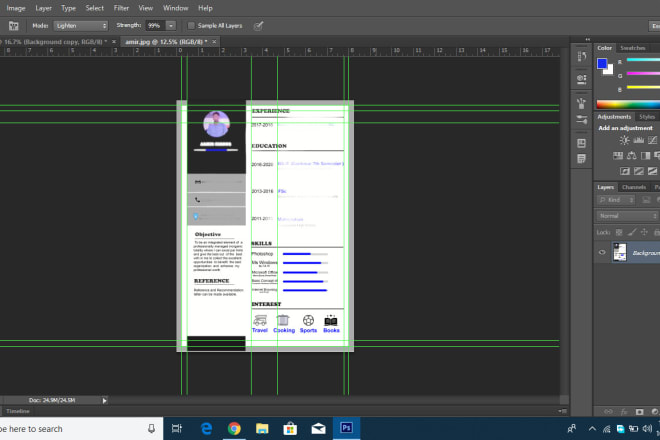This screenshot has width=660, height=440.
Task: Close the Background copy document tab
Action: pyautogui.click(x=114, y=42)
